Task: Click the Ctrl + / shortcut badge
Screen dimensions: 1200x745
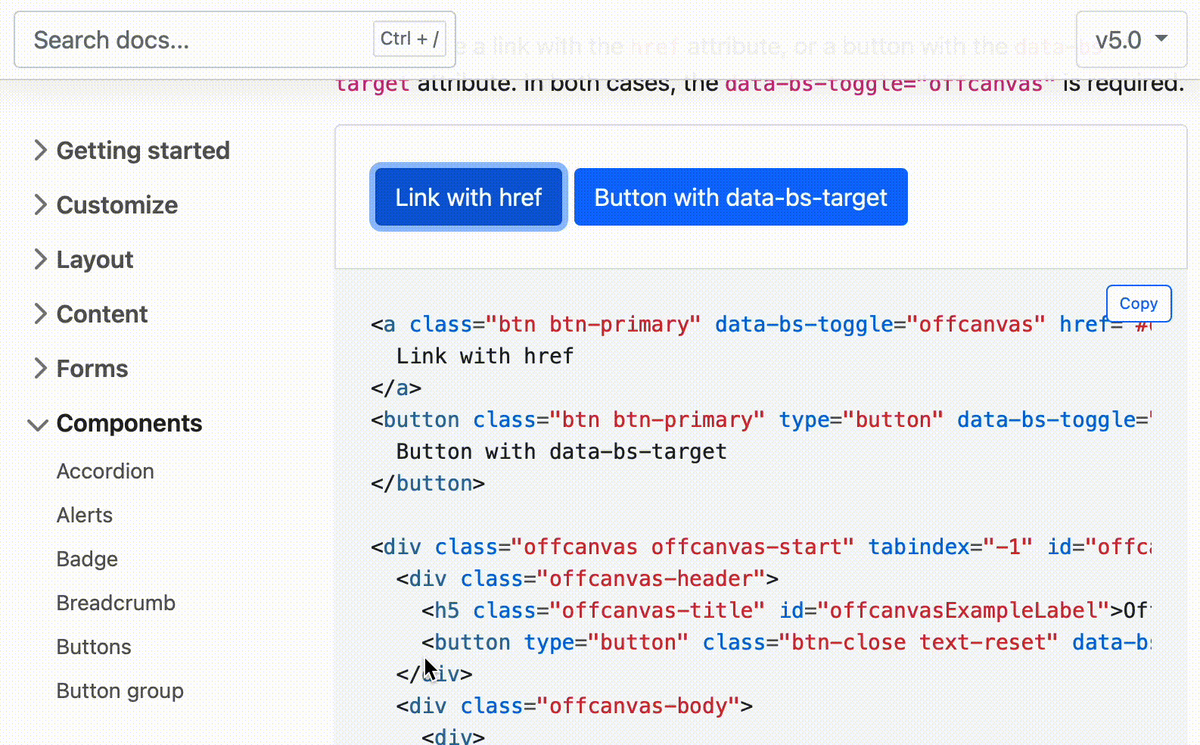Action: coord(410,40)
